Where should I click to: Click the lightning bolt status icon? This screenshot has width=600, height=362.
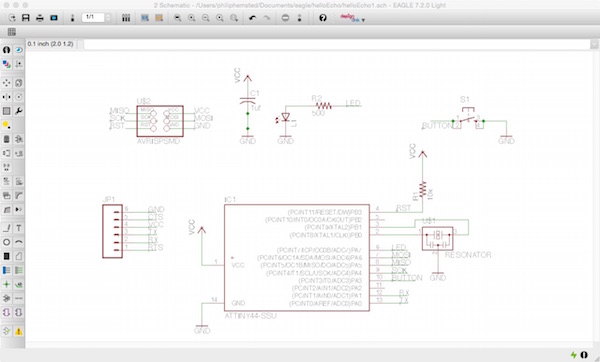pos(573,355)
